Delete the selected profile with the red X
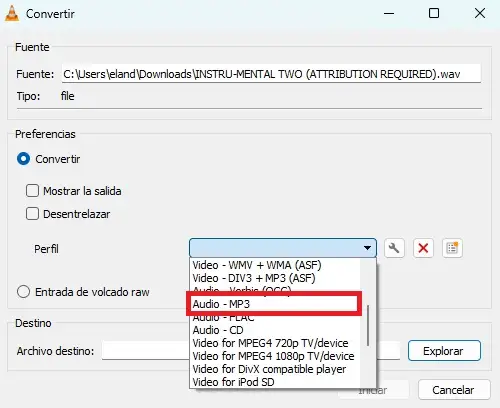This screenshot has width=500, height=408. pyautogui.click(x=423, y=248)
